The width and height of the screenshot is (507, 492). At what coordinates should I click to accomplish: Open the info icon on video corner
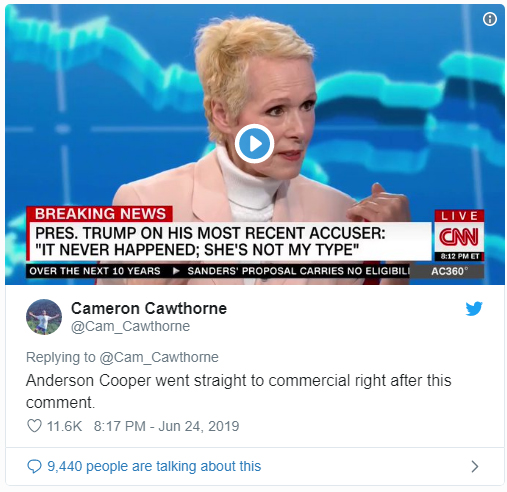coord(490,19)
